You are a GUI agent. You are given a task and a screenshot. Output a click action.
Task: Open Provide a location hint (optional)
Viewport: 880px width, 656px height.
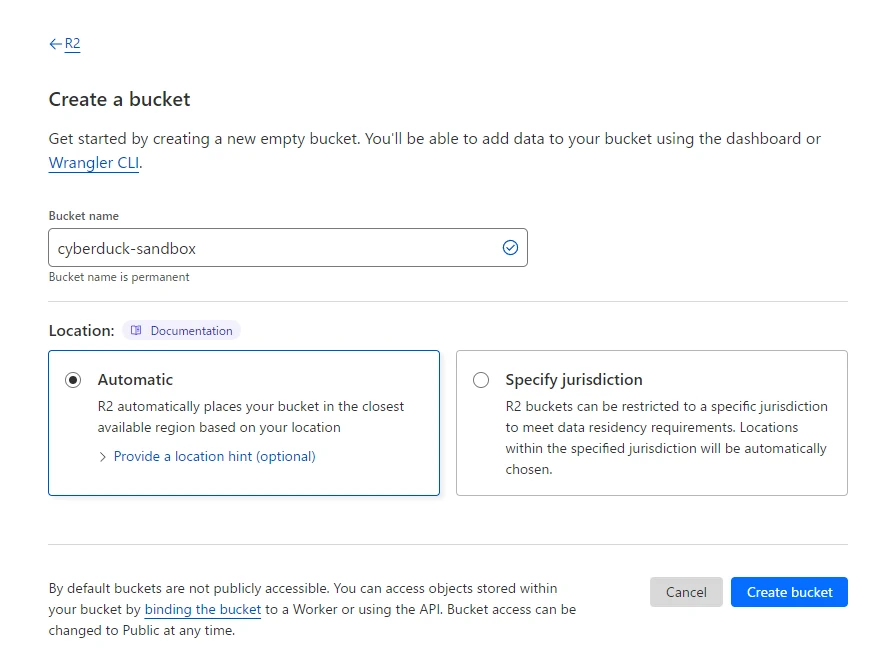[x=214, y=456]
